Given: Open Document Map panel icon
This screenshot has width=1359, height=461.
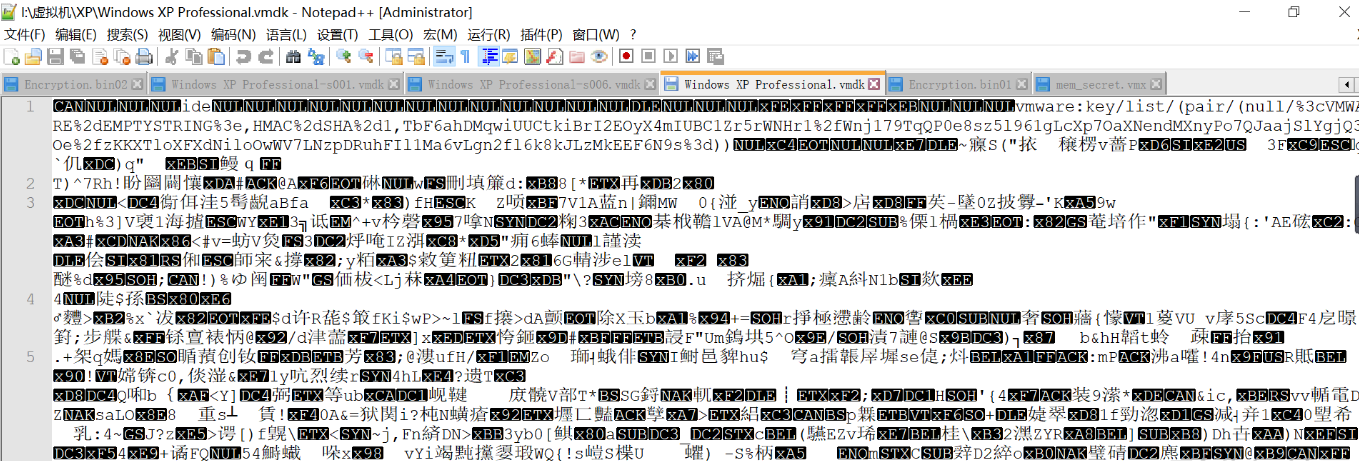Looking at the screenshot, I should tap(532, 56).
